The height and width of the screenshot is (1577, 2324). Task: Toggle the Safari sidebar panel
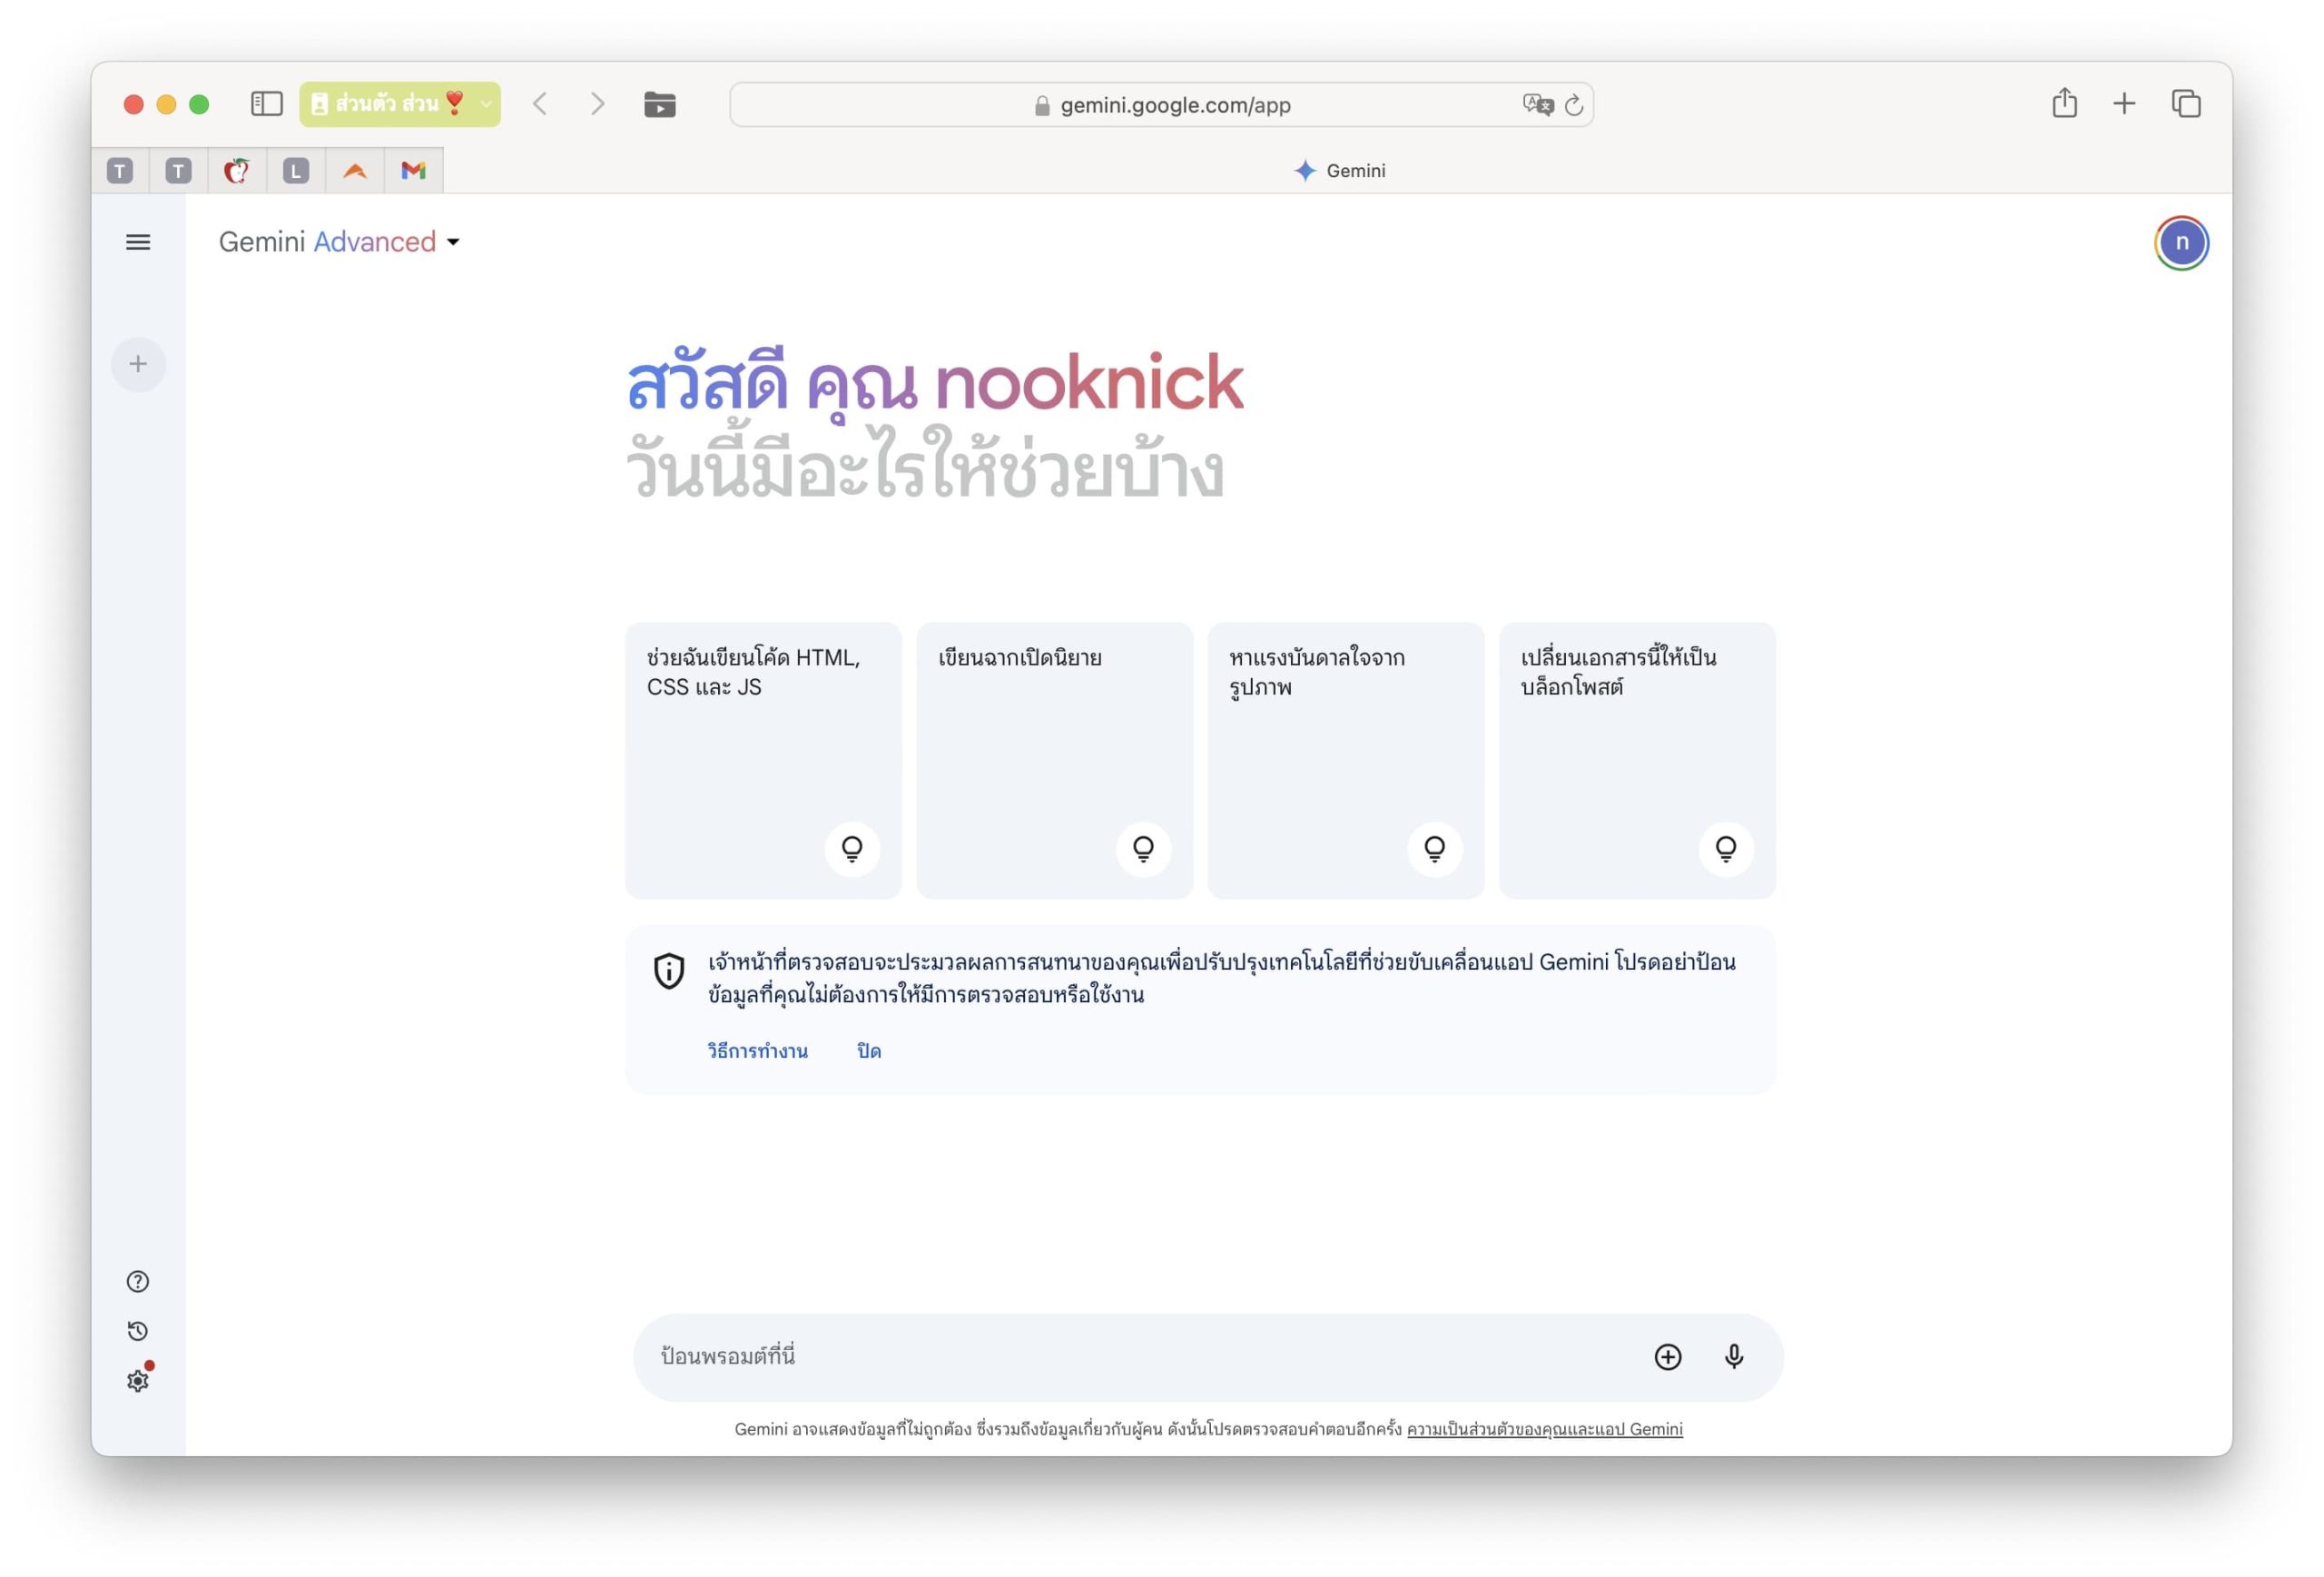click(266, 104)
